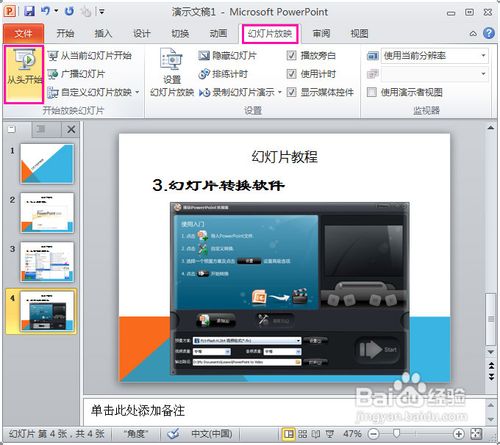Go to next slide double-arrow button
Screen dimensions: 500x445
pyautogui.click(x=491, y=377)
